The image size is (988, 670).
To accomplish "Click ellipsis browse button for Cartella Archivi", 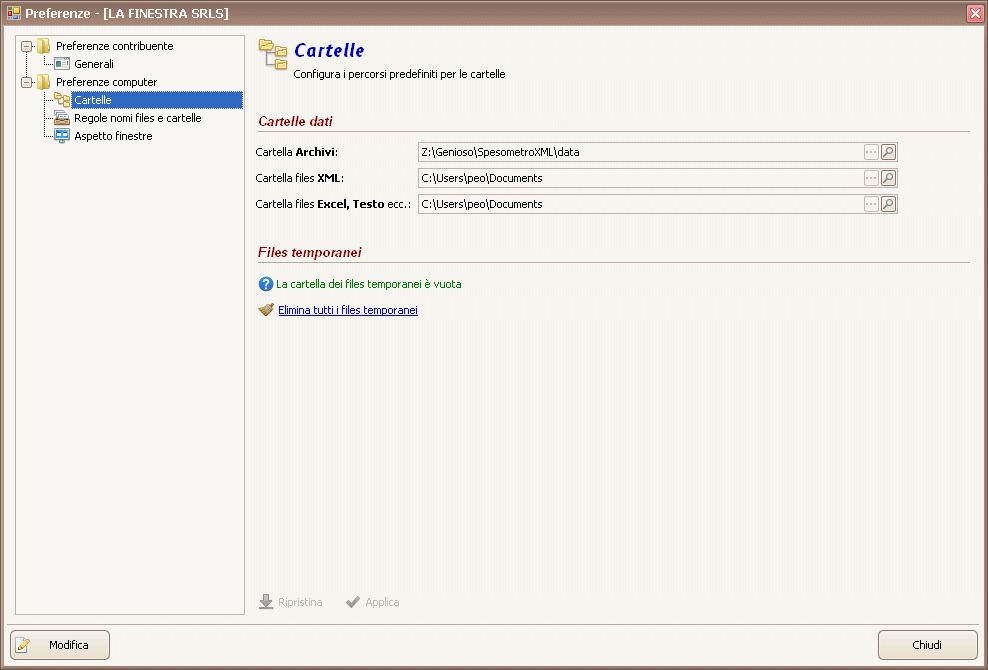I will (871, 152).
